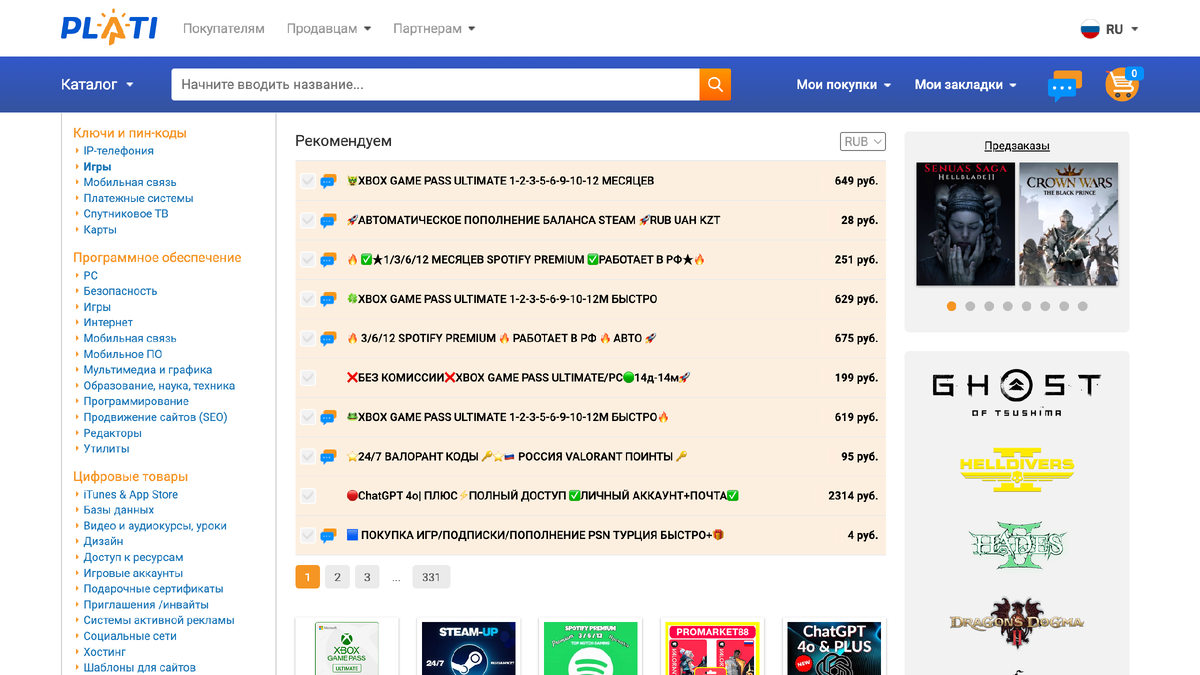Select first orange carousel dot under Предзаказы
The width and height of the screenshot is (1200, 675).
click(x=951, y=306)
